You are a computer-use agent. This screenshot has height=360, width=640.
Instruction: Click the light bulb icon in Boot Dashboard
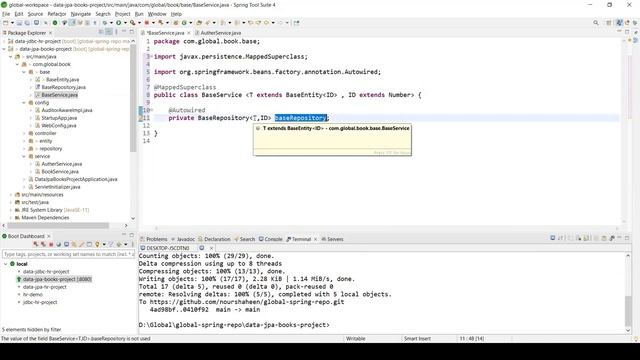[x=97, y=244]
